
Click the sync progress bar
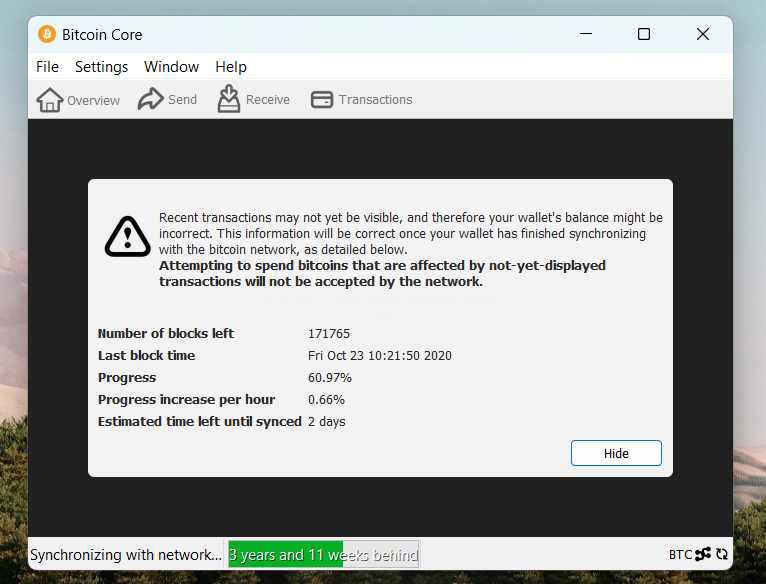323,554
